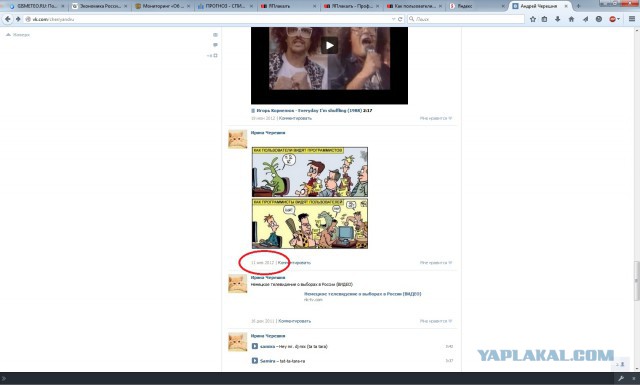Switch to the 'ЯПлакалъ - Проф...' tab
This screenshot has height=385, width=640.
(x=351, y=7)
